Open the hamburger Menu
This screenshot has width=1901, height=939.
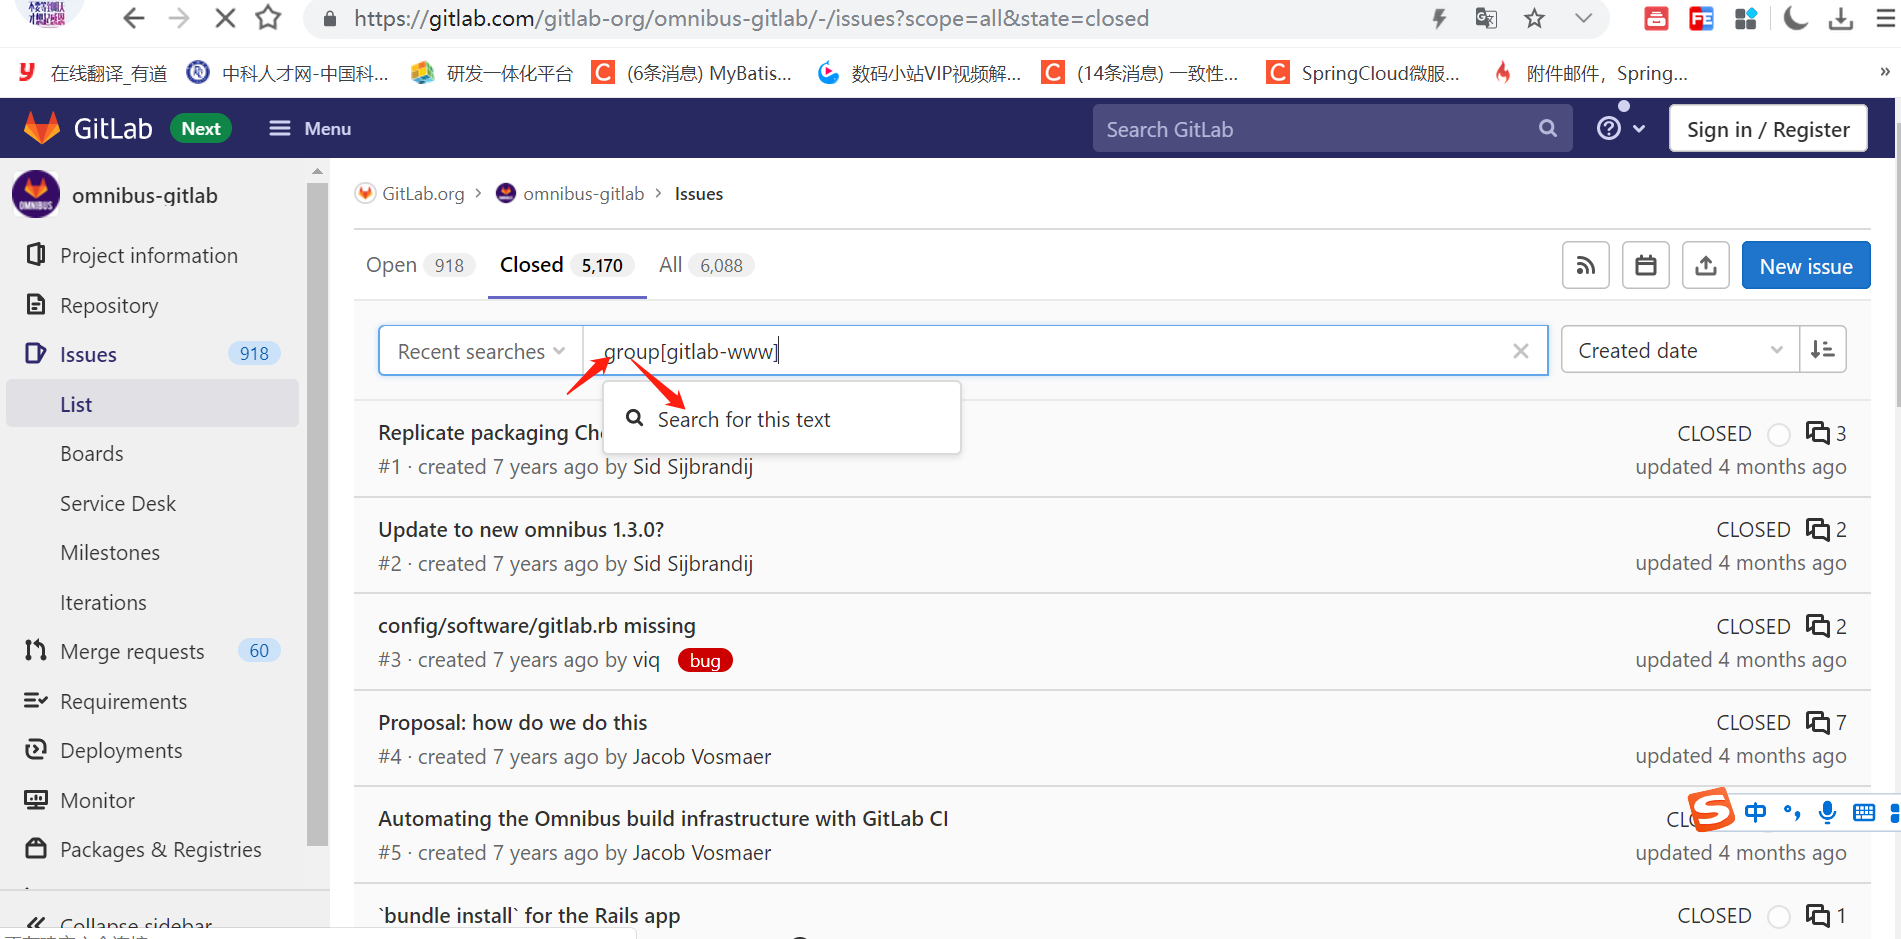coord(310,129)
